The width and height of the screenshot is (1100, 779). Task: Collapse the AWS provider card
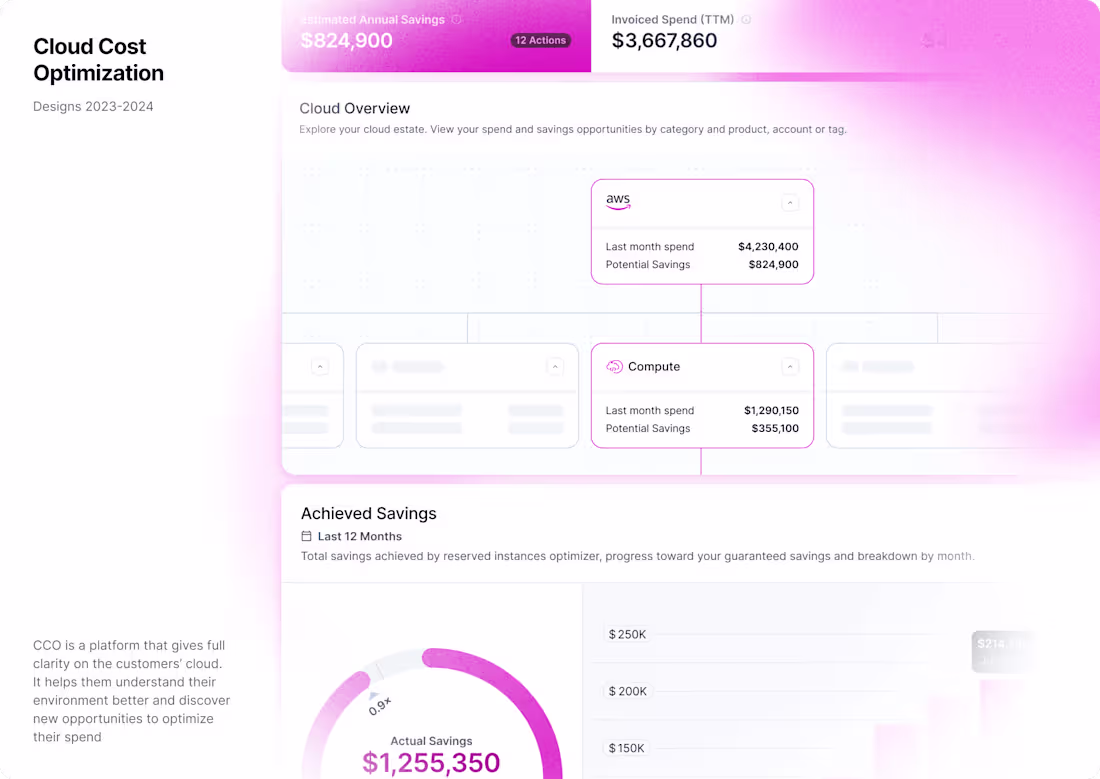(x=790, y=201)
